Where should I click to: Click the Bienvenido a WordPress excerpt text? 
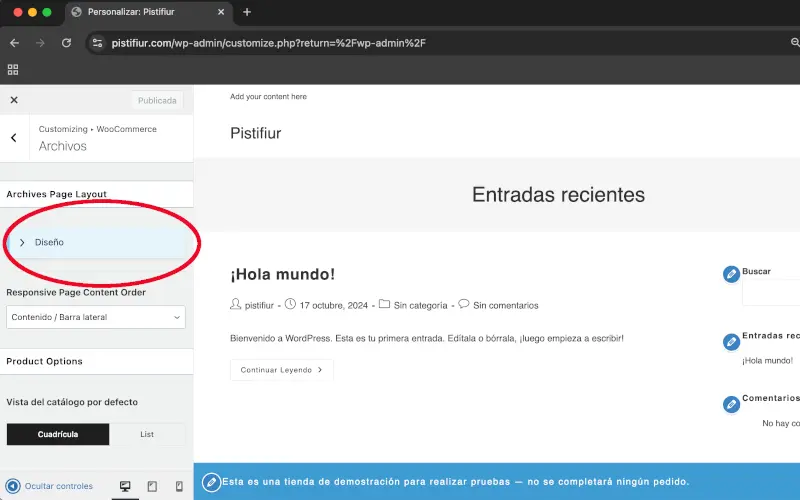(x=427, y=338)
